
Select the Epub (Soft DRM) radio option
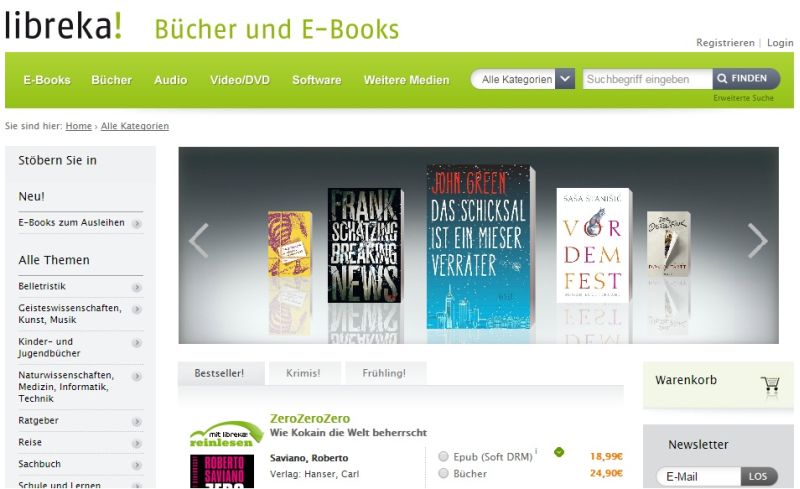click(x=443, y=456)
